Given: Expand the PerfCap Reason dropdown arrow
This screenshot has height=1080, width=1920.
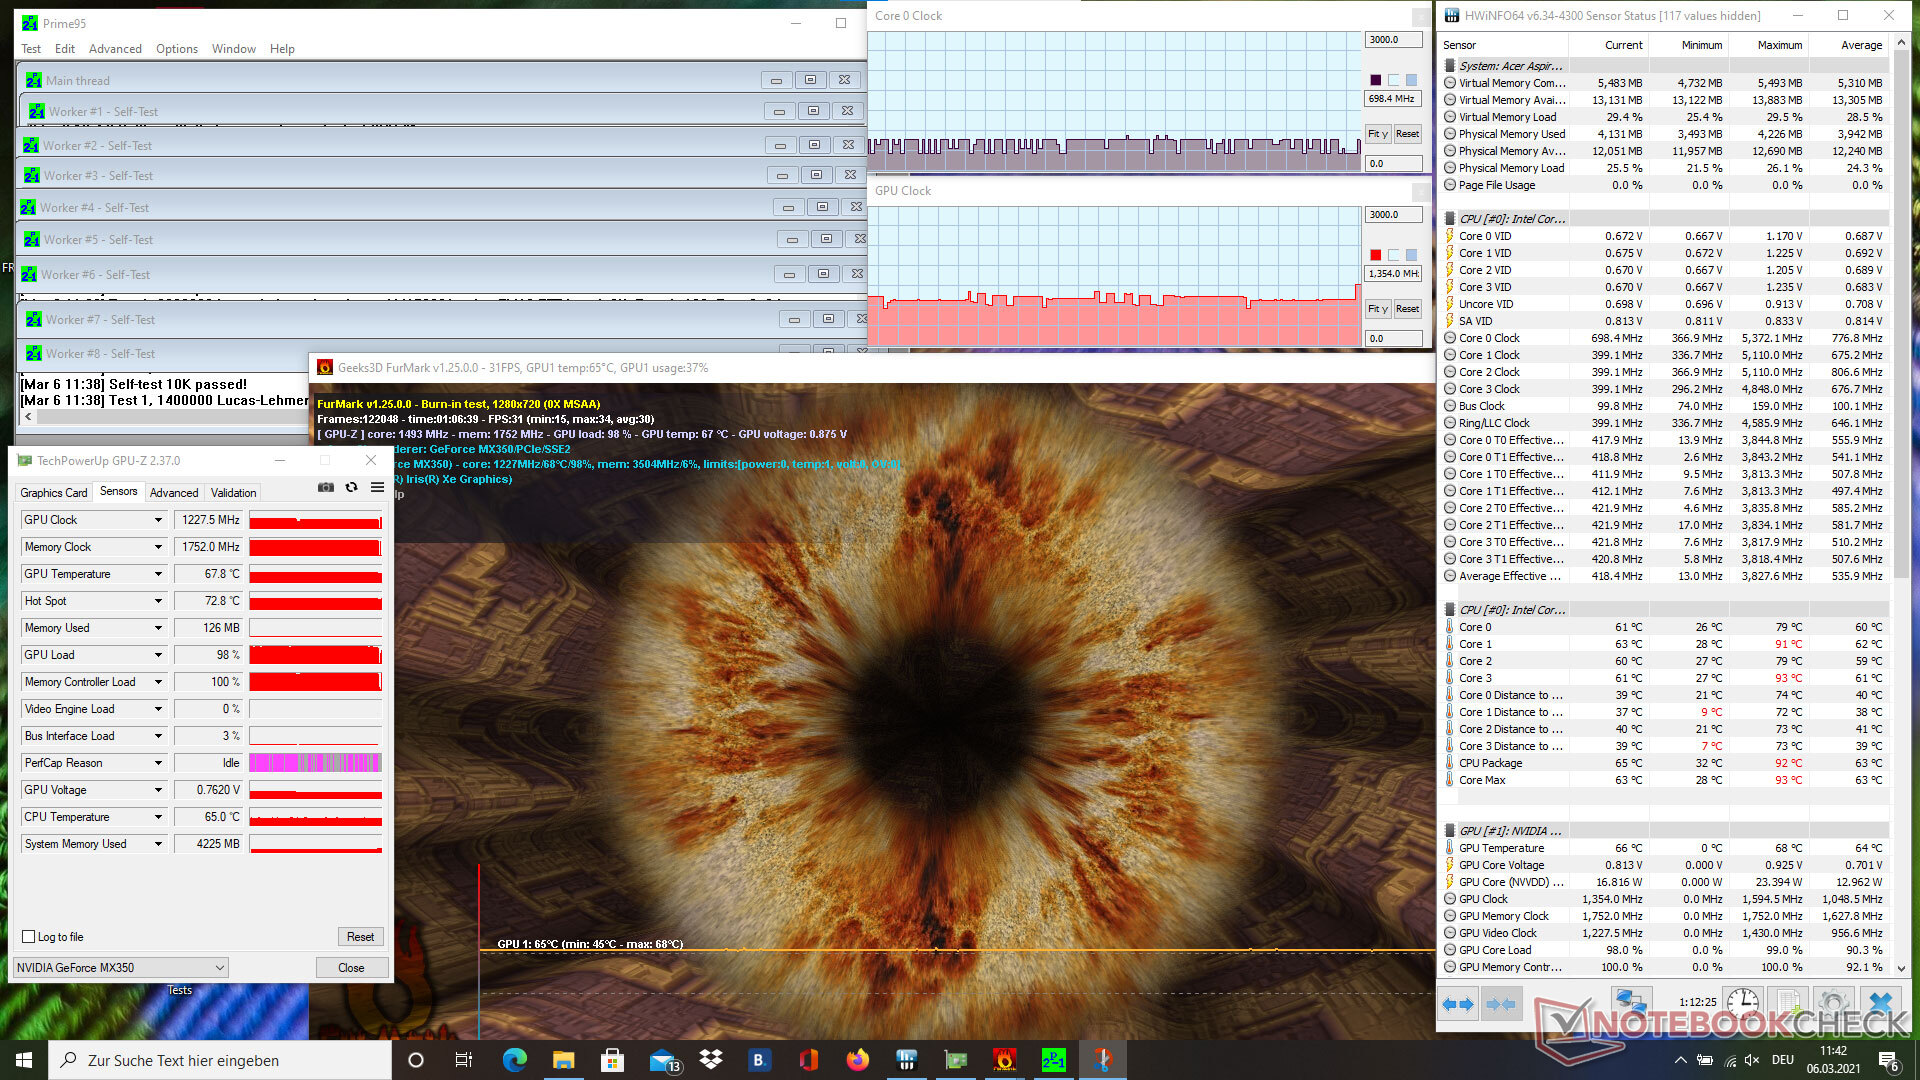Looking at the screenshot, I should (x=158, y=763).
